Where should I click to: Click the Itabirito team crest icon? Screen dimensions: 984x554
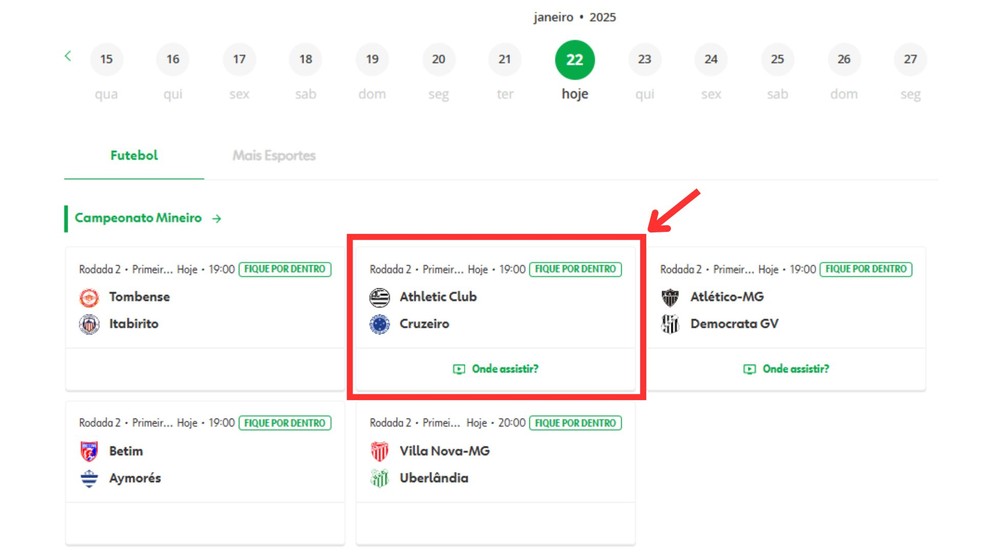(89, 324)
